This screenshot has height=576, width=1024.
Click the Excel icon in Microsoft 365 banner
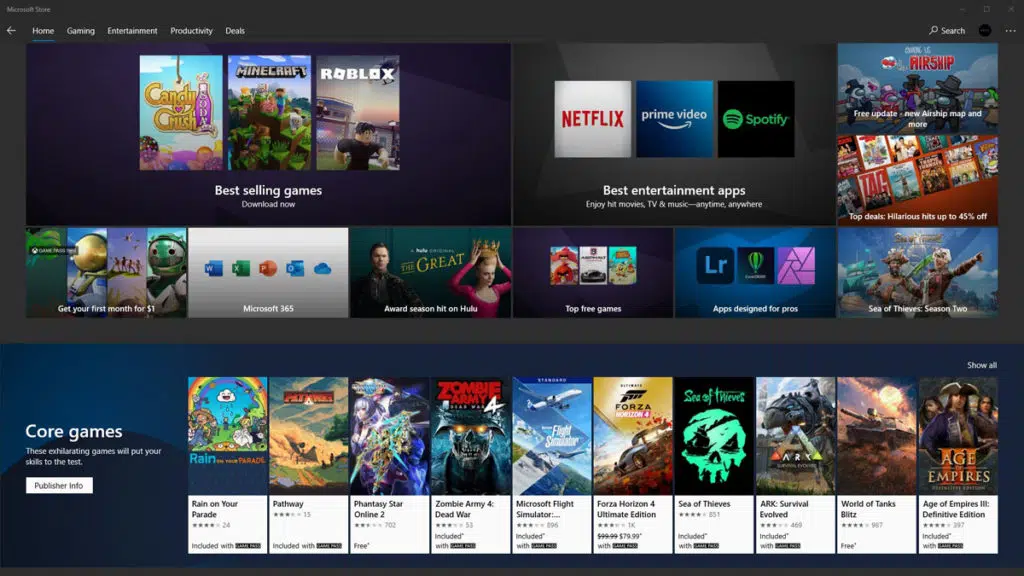[x=241, y=268]
